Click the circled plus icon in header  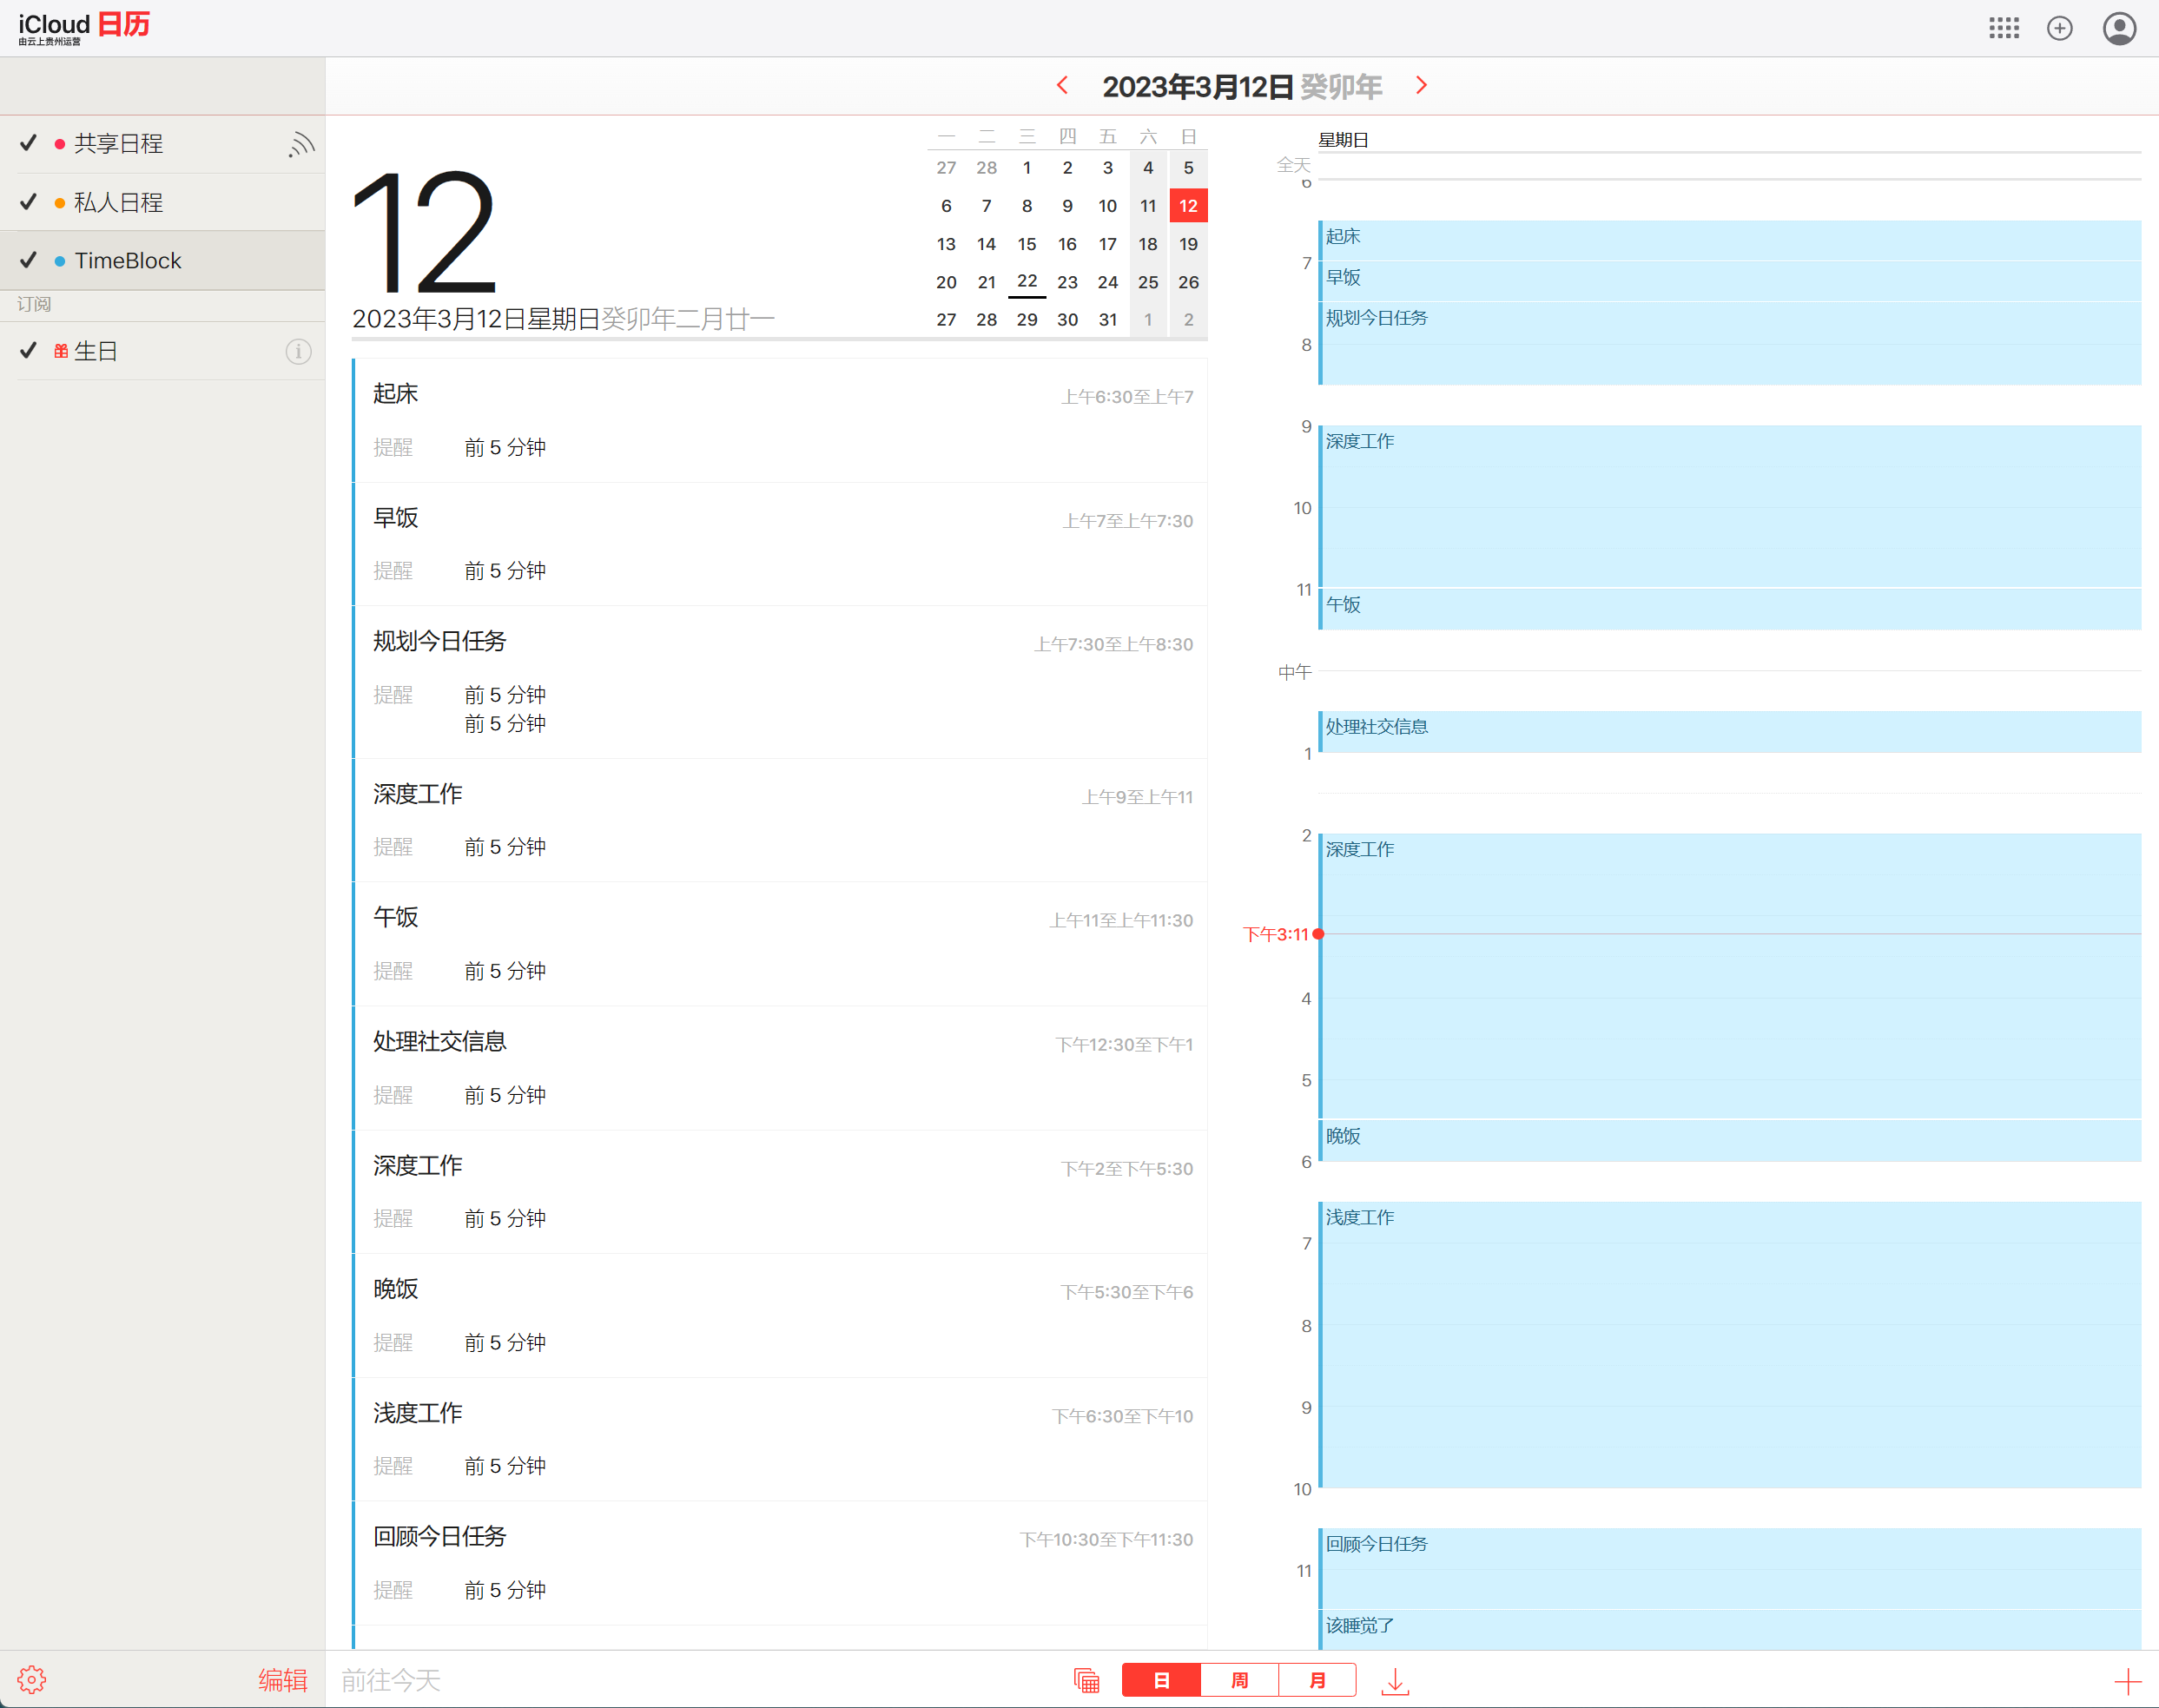coord(2059,28)
